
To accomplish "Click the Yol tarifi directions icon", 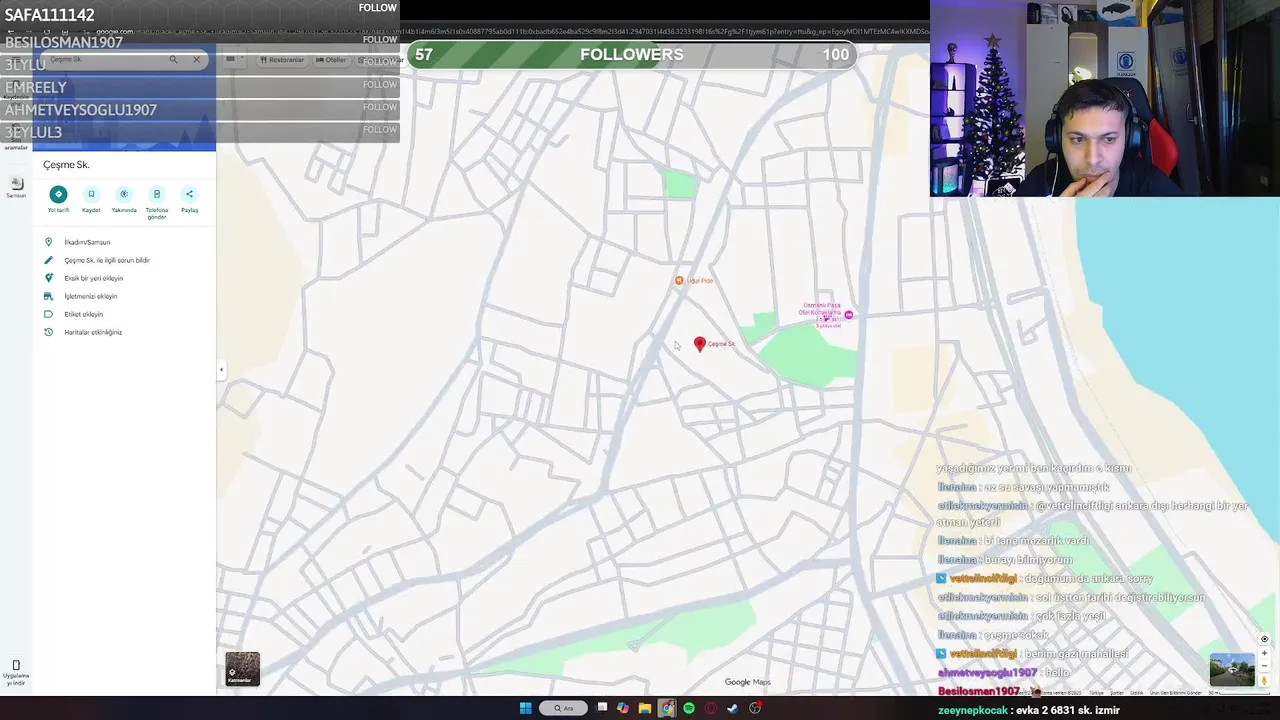I will 58,194.
